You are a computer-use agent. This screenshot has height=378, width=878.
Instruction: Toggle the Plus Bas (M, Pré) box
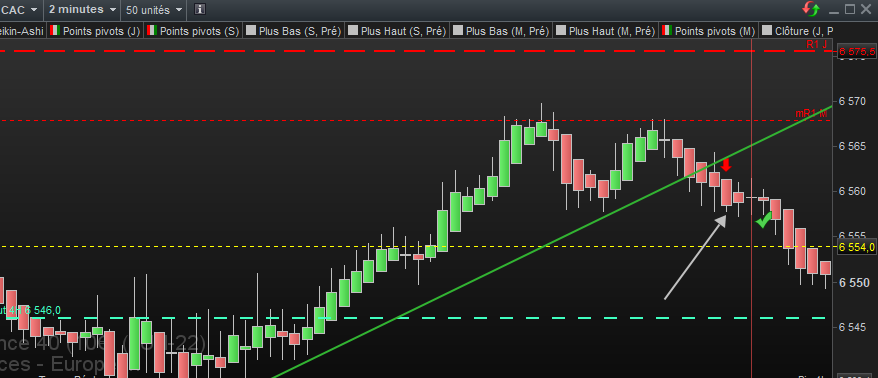pyautogui.click(x=457, y=31)
